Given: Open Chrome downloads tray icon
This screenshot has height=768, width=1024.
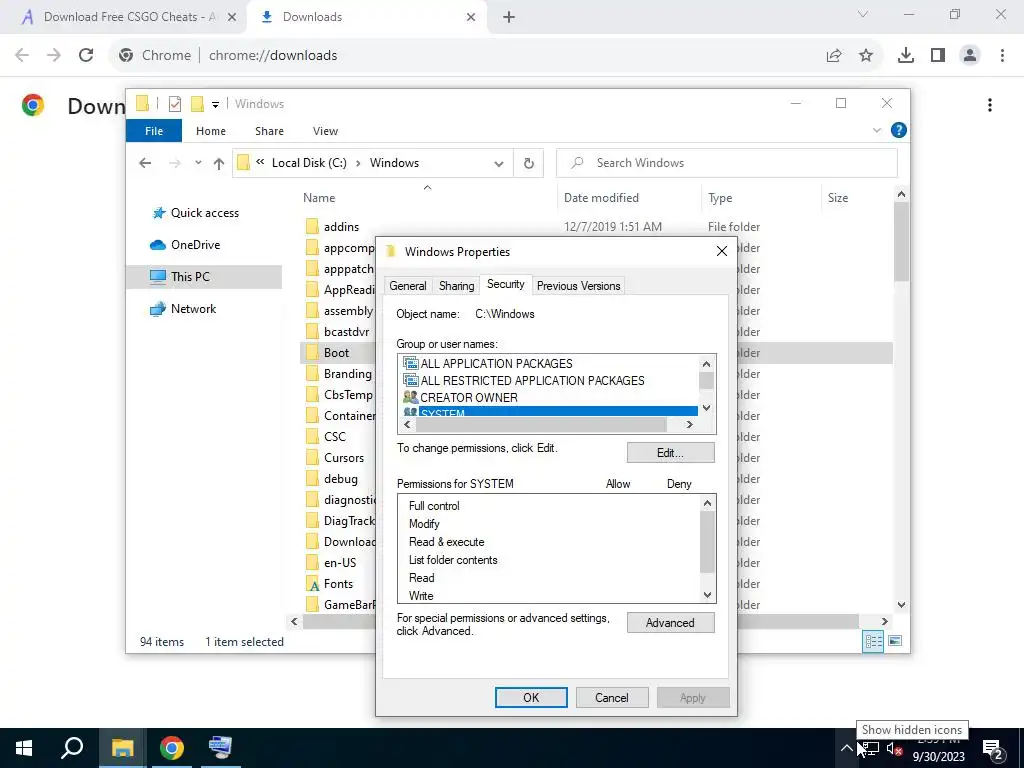Looking at the screenshot, I should point(906,56).
